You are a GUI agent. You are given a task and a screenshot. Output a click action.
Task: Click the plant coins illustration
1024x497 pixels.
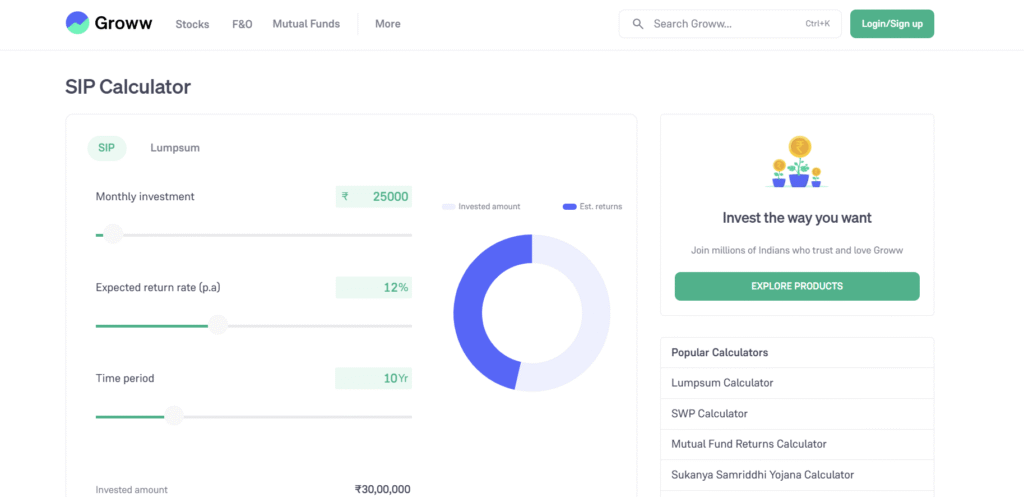pyautogui.click(x=797, y=163)
